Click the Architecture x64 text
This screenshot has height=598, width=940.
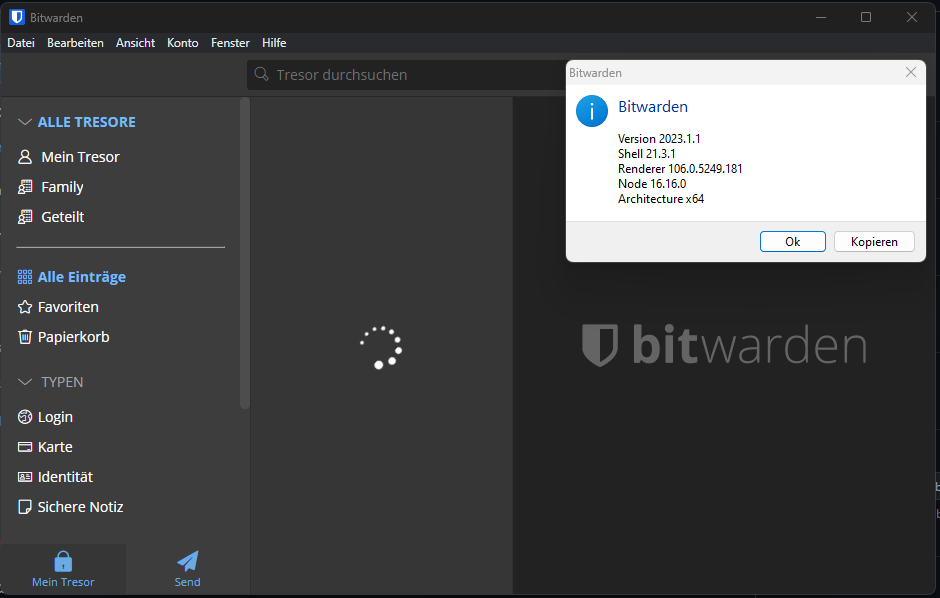pos(661,198)
